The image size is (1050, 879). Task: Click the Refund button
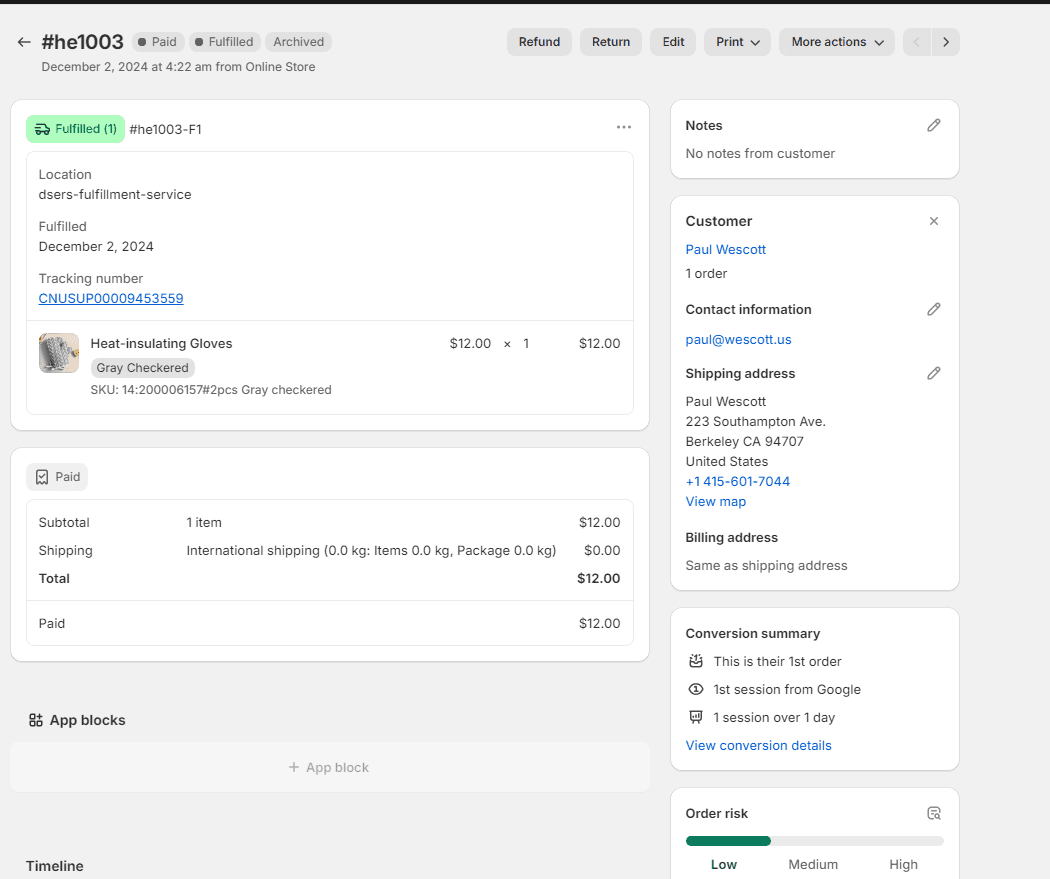[539, 42]
